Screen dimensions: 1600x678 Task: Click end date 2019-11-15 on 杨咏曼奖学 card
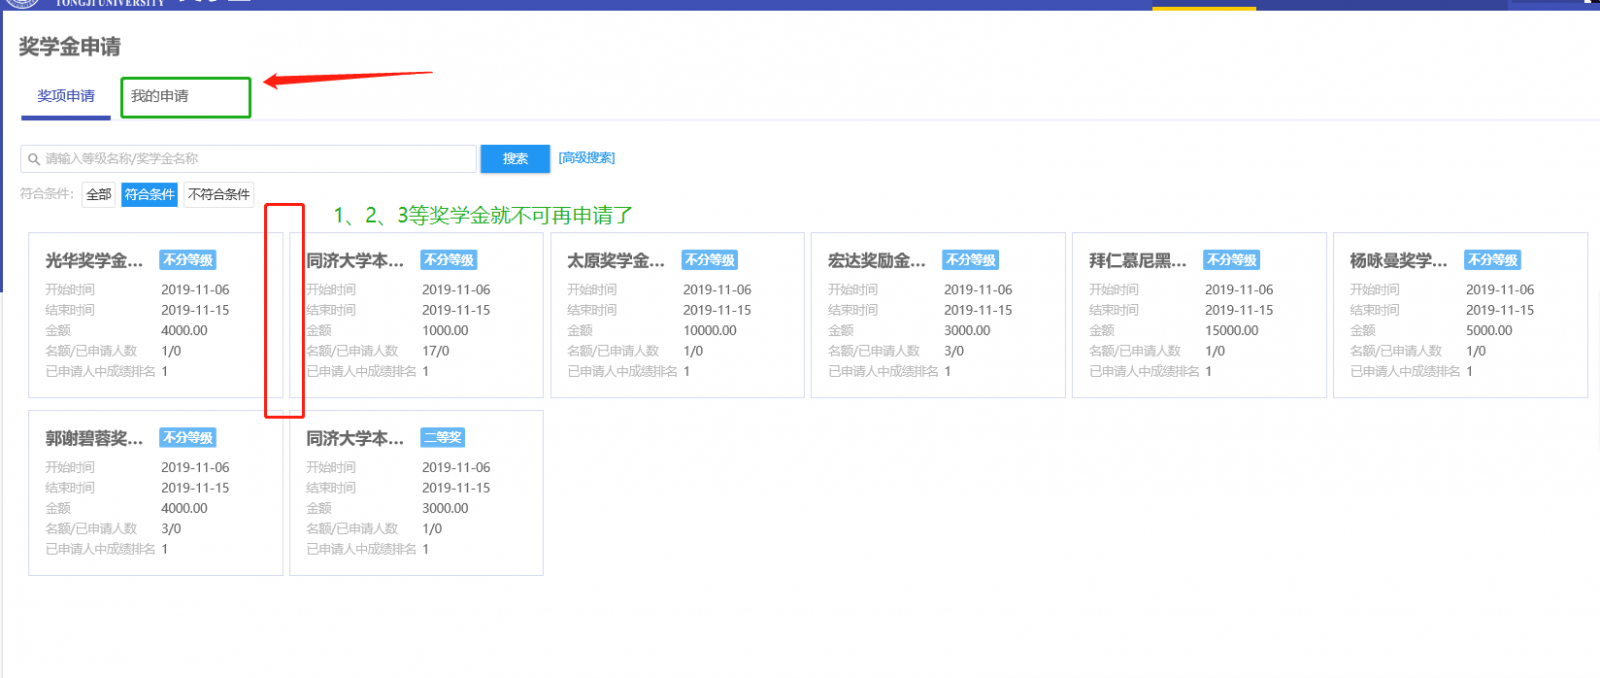click(x=1500, y=311)
